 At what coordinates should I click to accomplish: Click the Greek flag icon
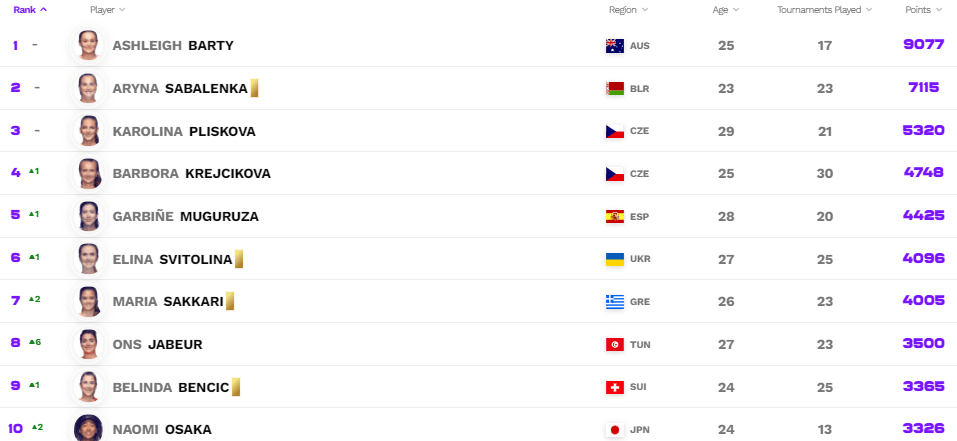[x=615, y=301]
